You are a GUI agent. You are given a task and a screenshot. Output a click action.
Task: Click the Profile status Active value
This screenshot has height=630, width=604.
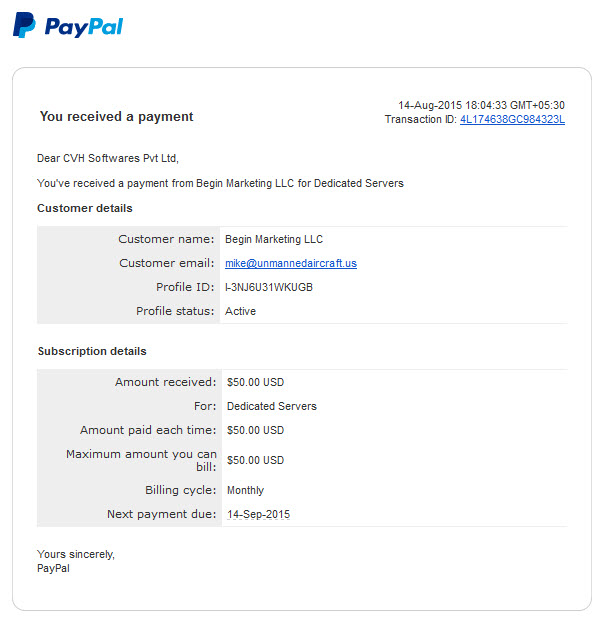click(240, 311)
